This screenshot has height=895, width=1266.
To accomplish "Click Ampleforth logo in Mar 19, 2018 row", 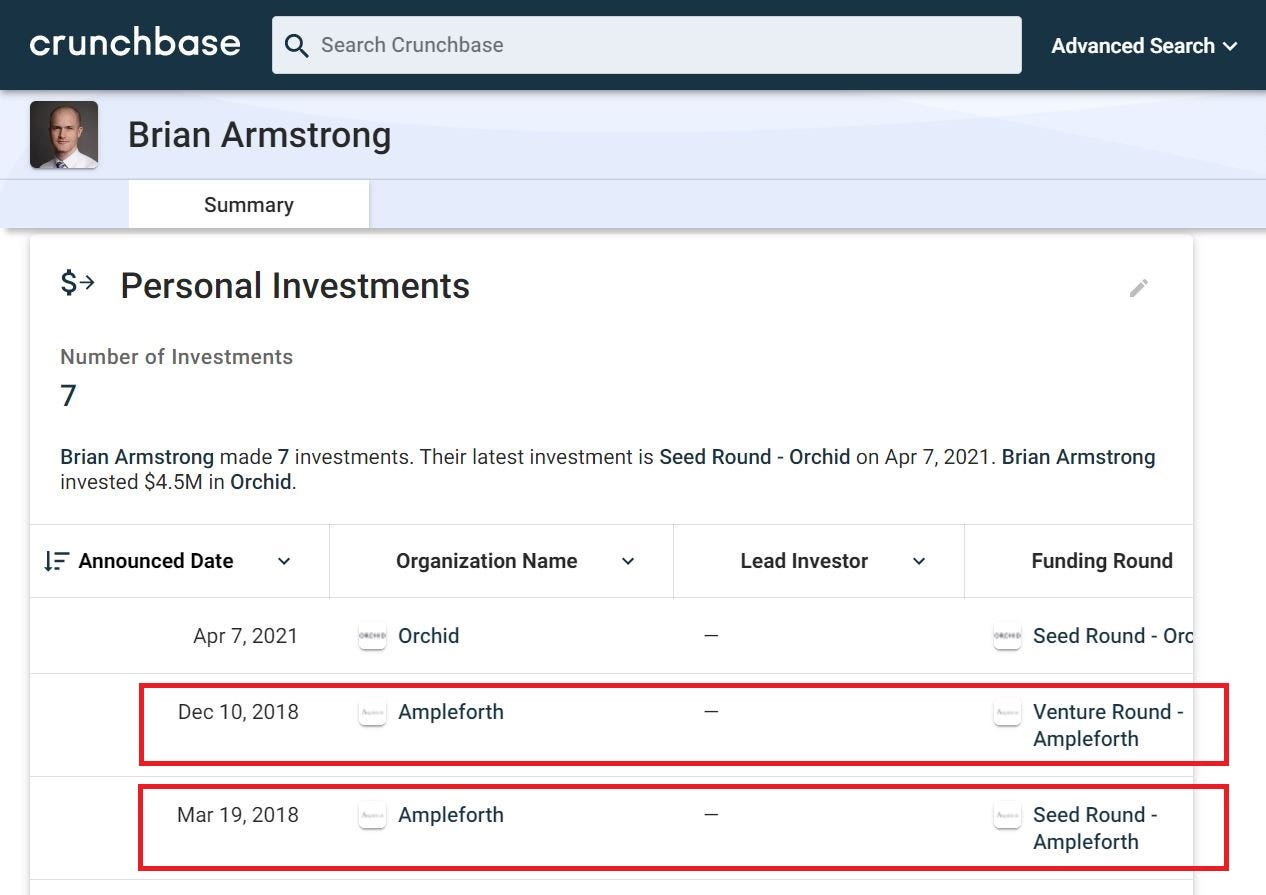I will coord(372,815).
